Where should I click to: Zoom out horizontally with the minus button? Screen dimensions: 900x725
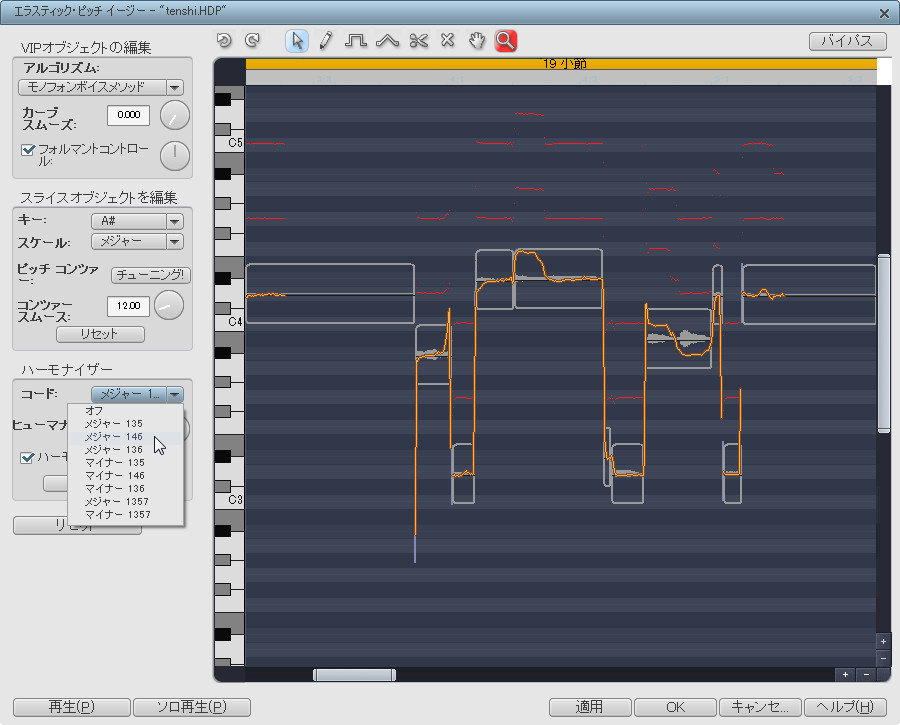click(x=866, y=674)
